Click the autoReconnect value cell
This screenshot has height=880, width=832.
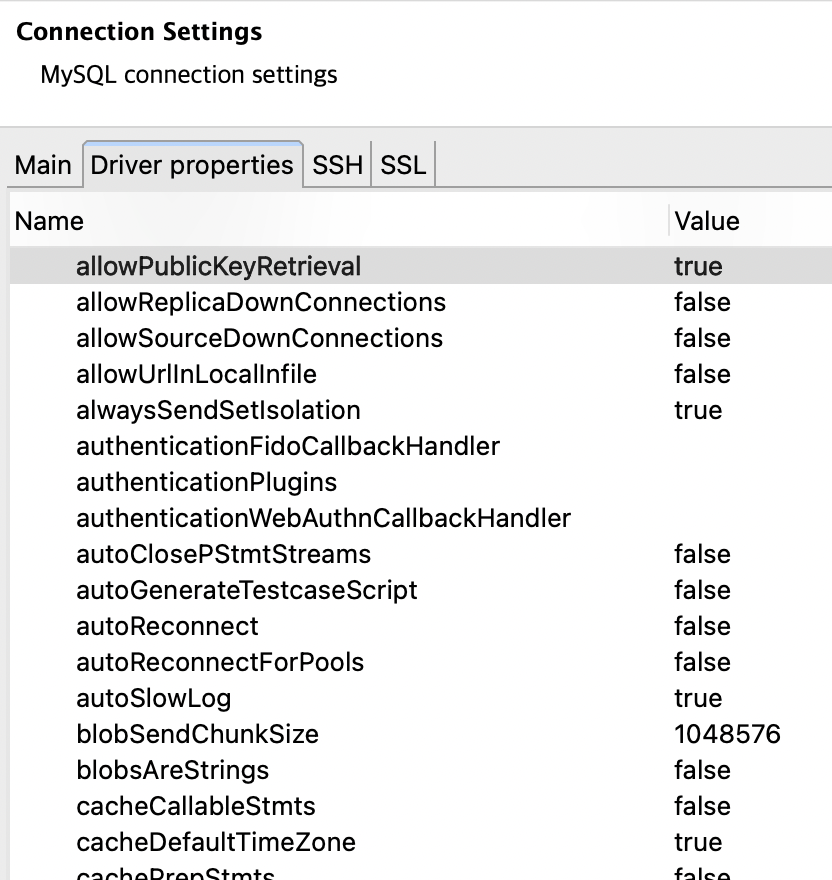(x=702, y=626)
